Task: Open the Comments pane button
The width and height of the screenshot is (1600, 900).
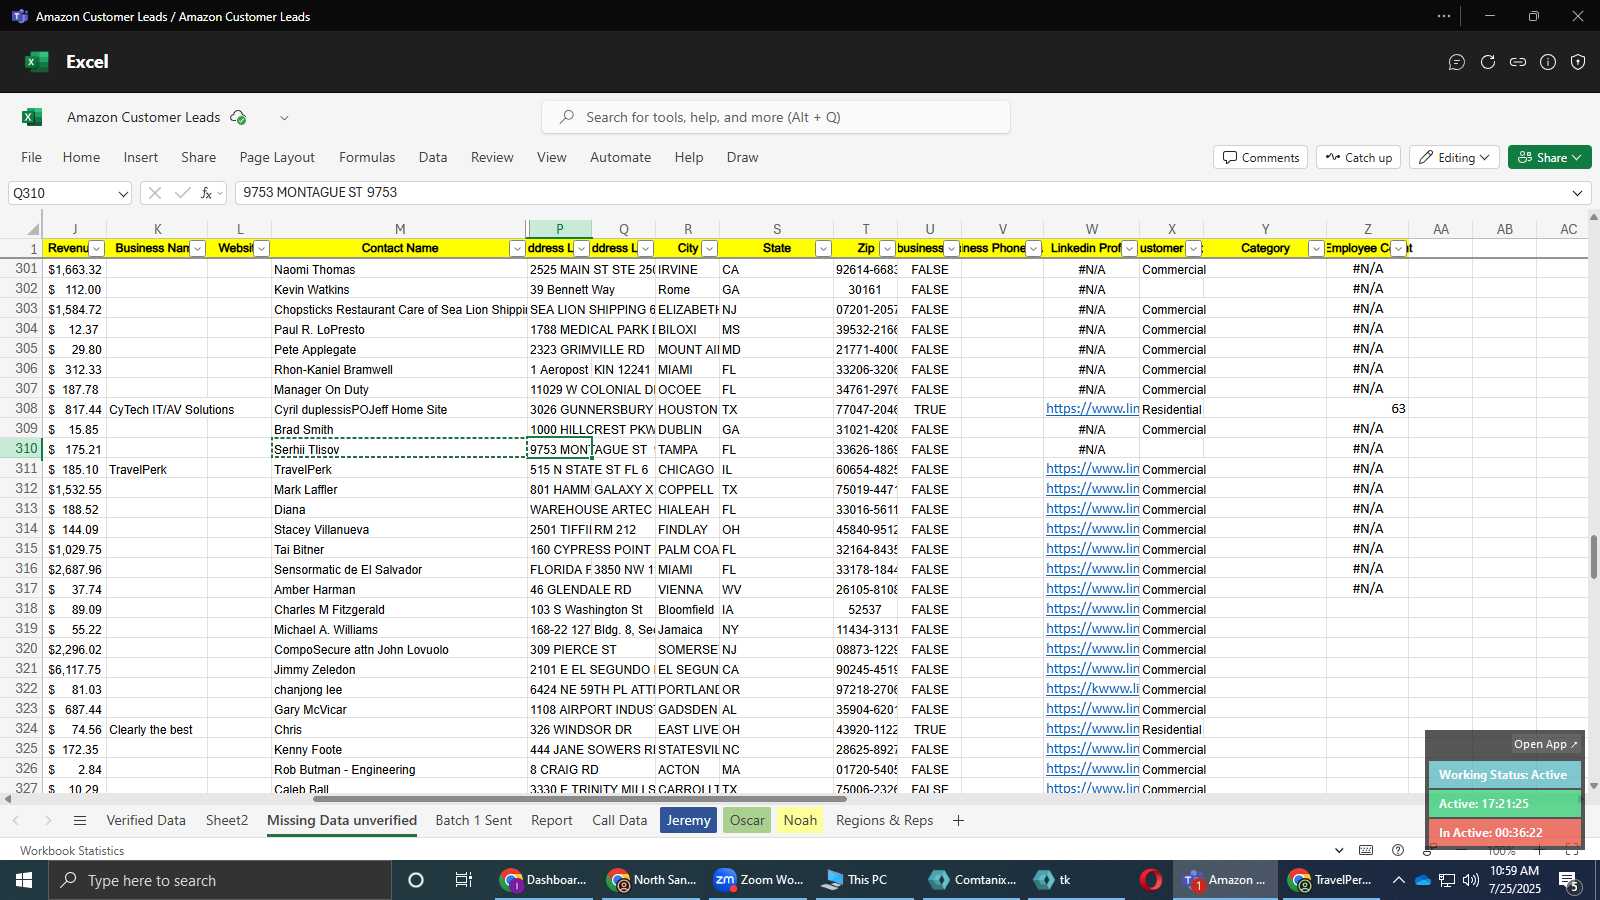Action: [x=1261, y=157]
